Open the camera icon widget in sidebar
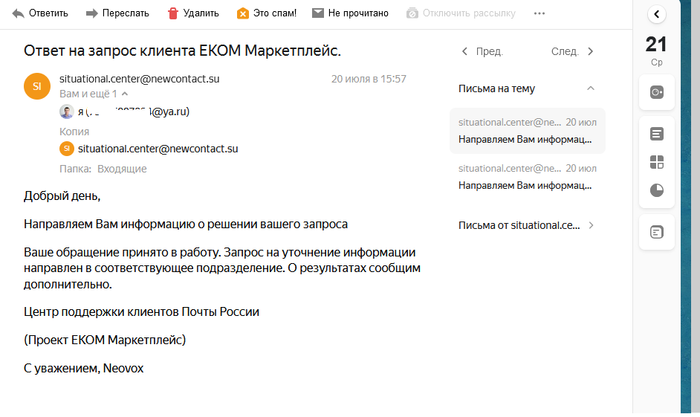The width and height of the screenshot is (700, 417). 656,92
